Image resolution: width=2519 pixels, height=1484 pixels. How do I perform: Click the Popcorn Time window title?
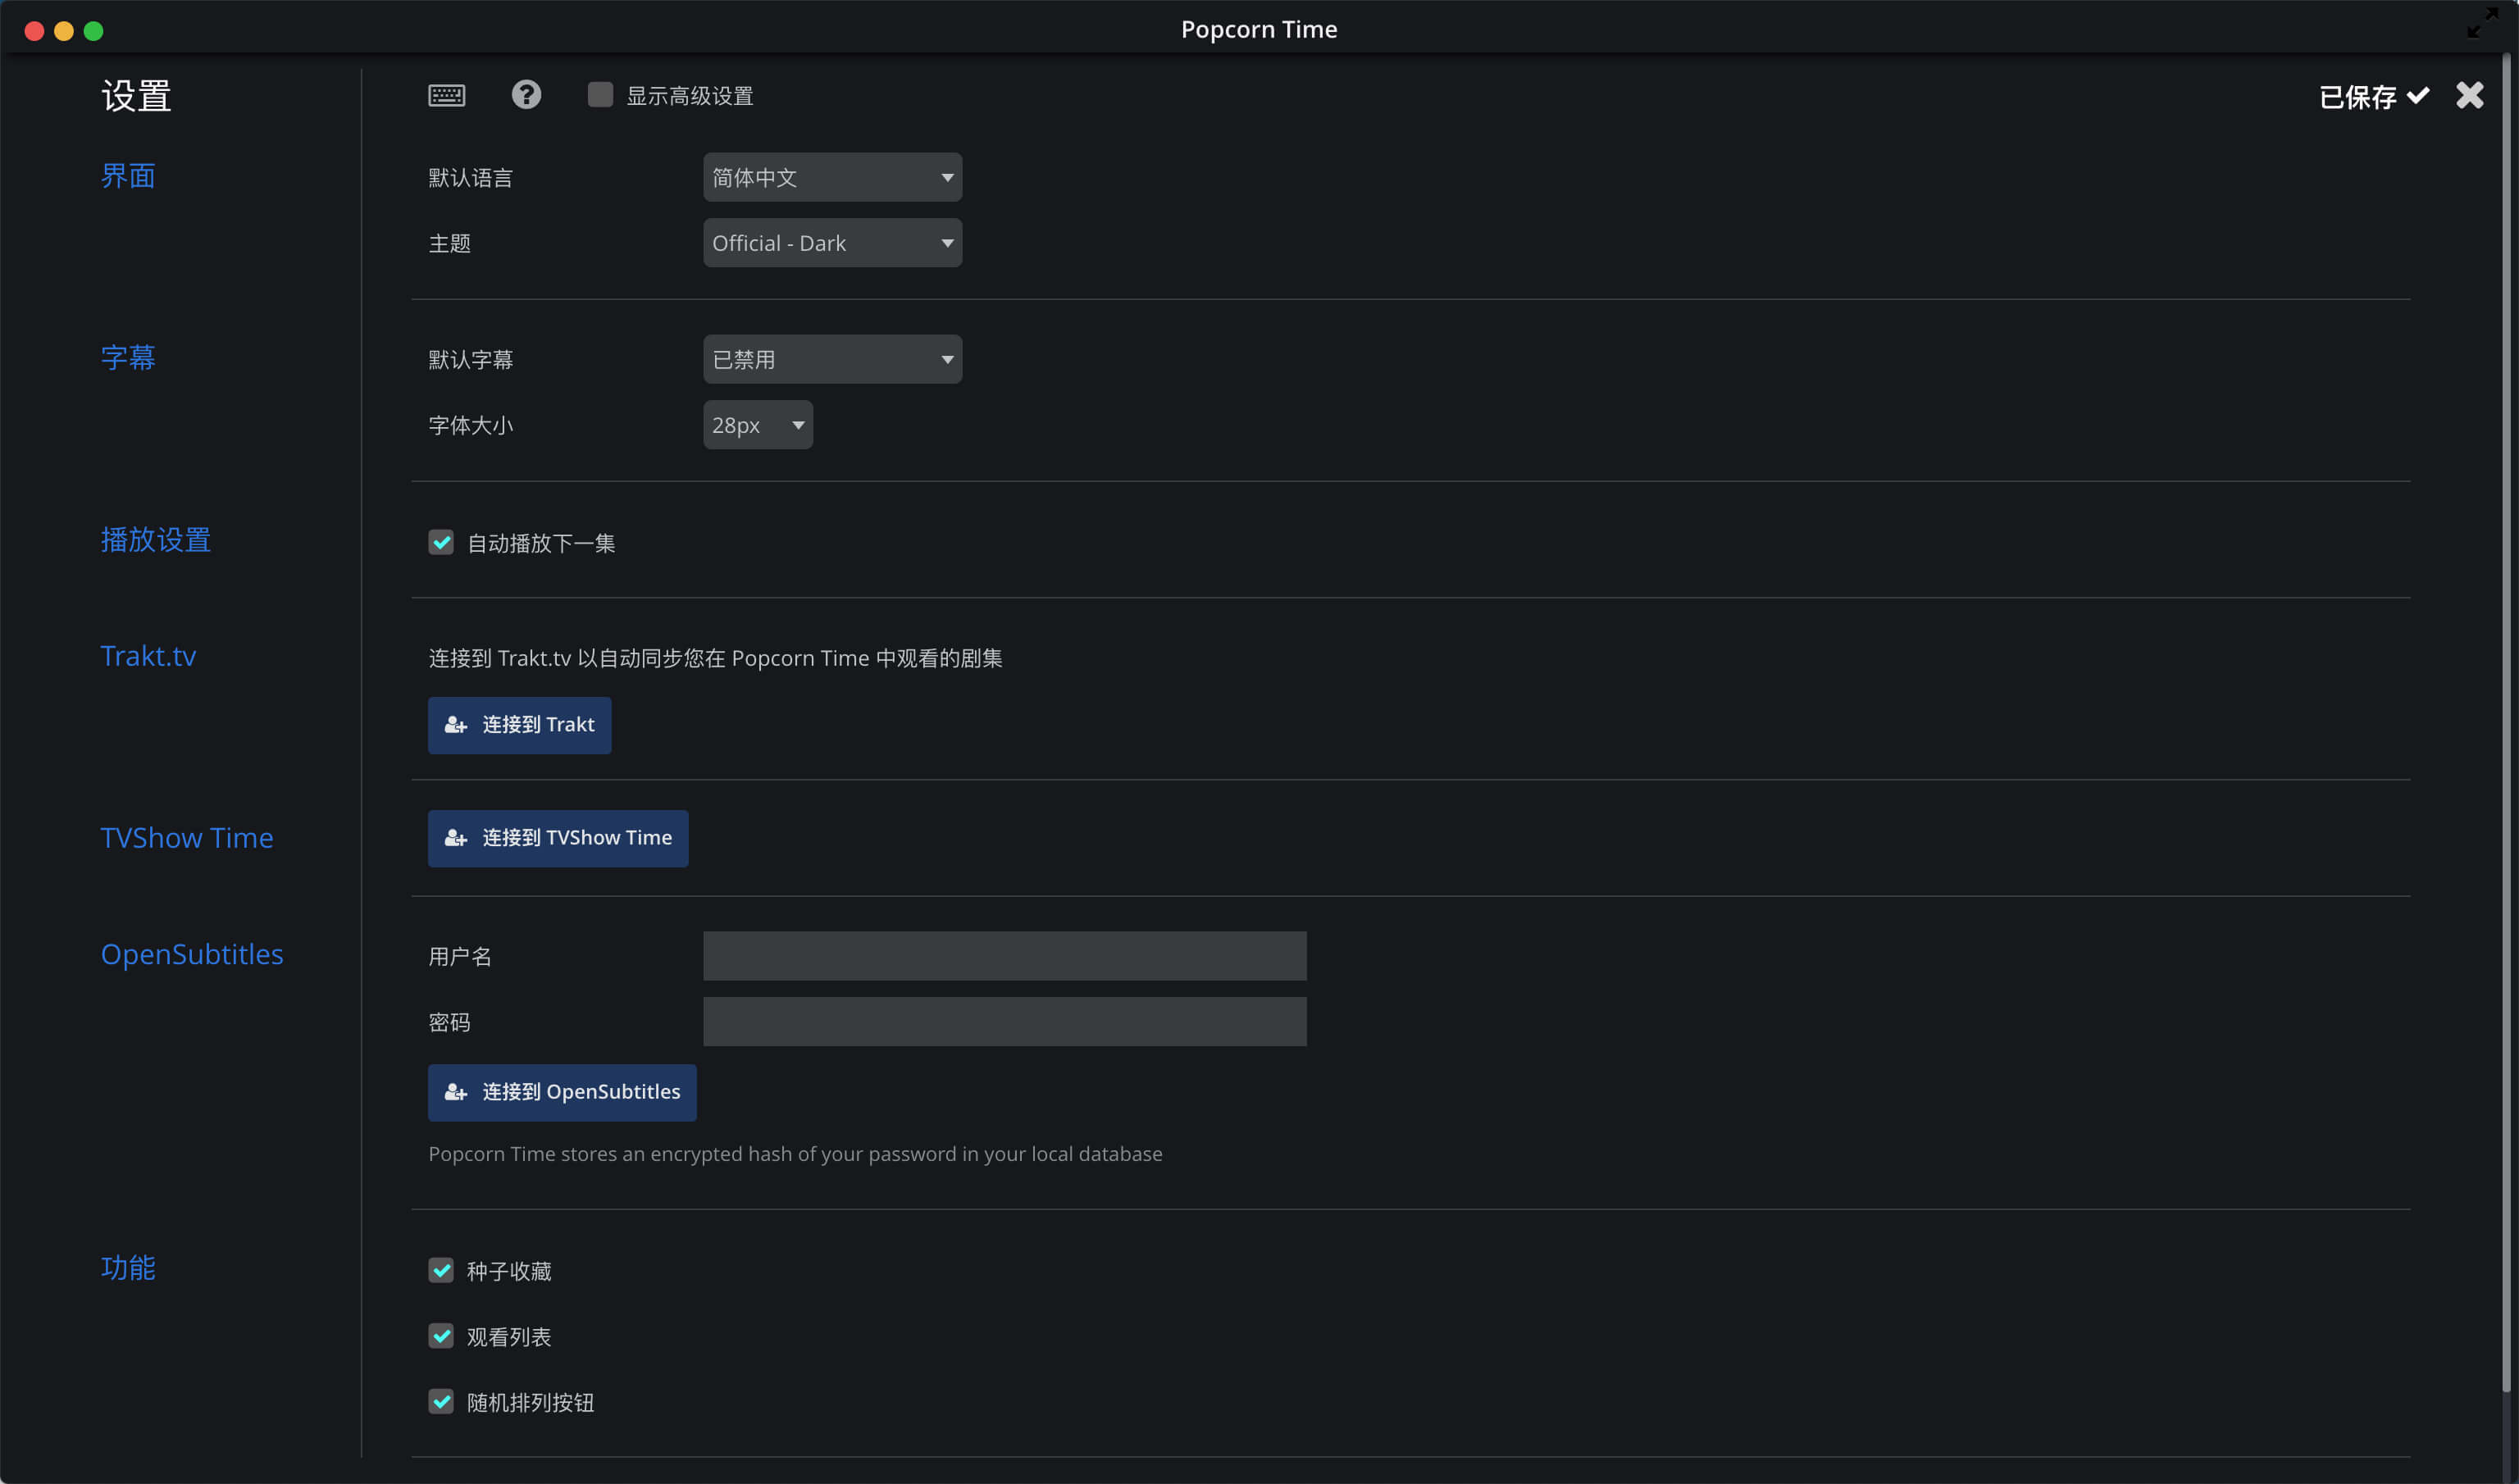click(1259, 29)
